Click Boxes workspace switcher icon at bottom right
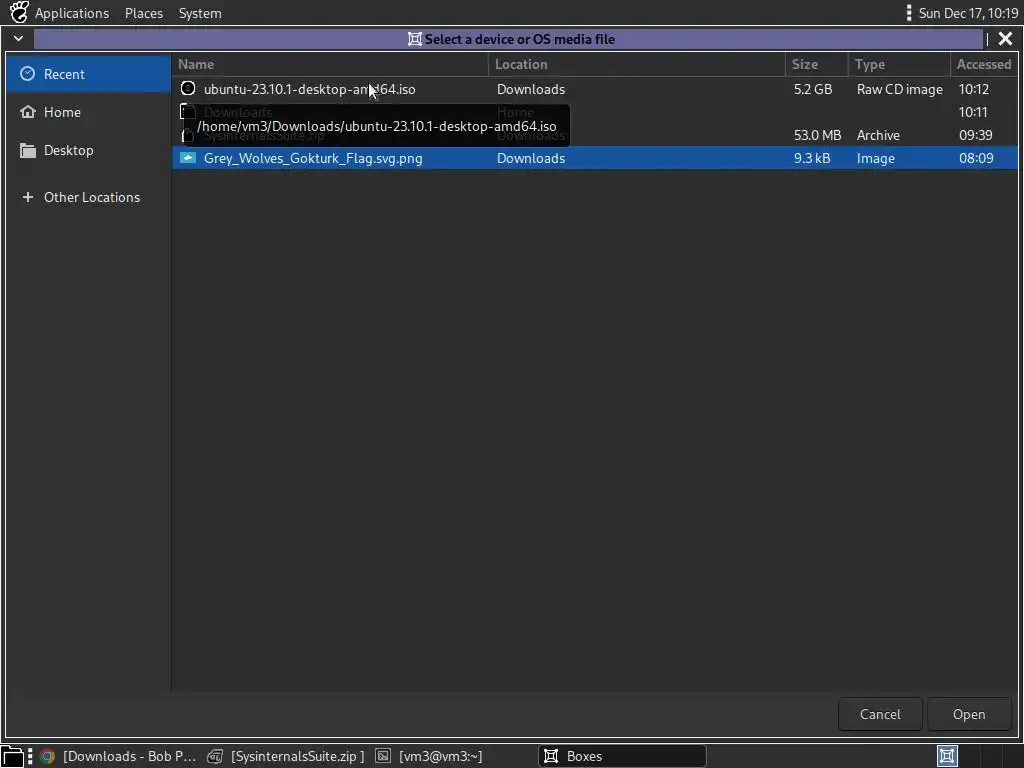 click(947, 756)
